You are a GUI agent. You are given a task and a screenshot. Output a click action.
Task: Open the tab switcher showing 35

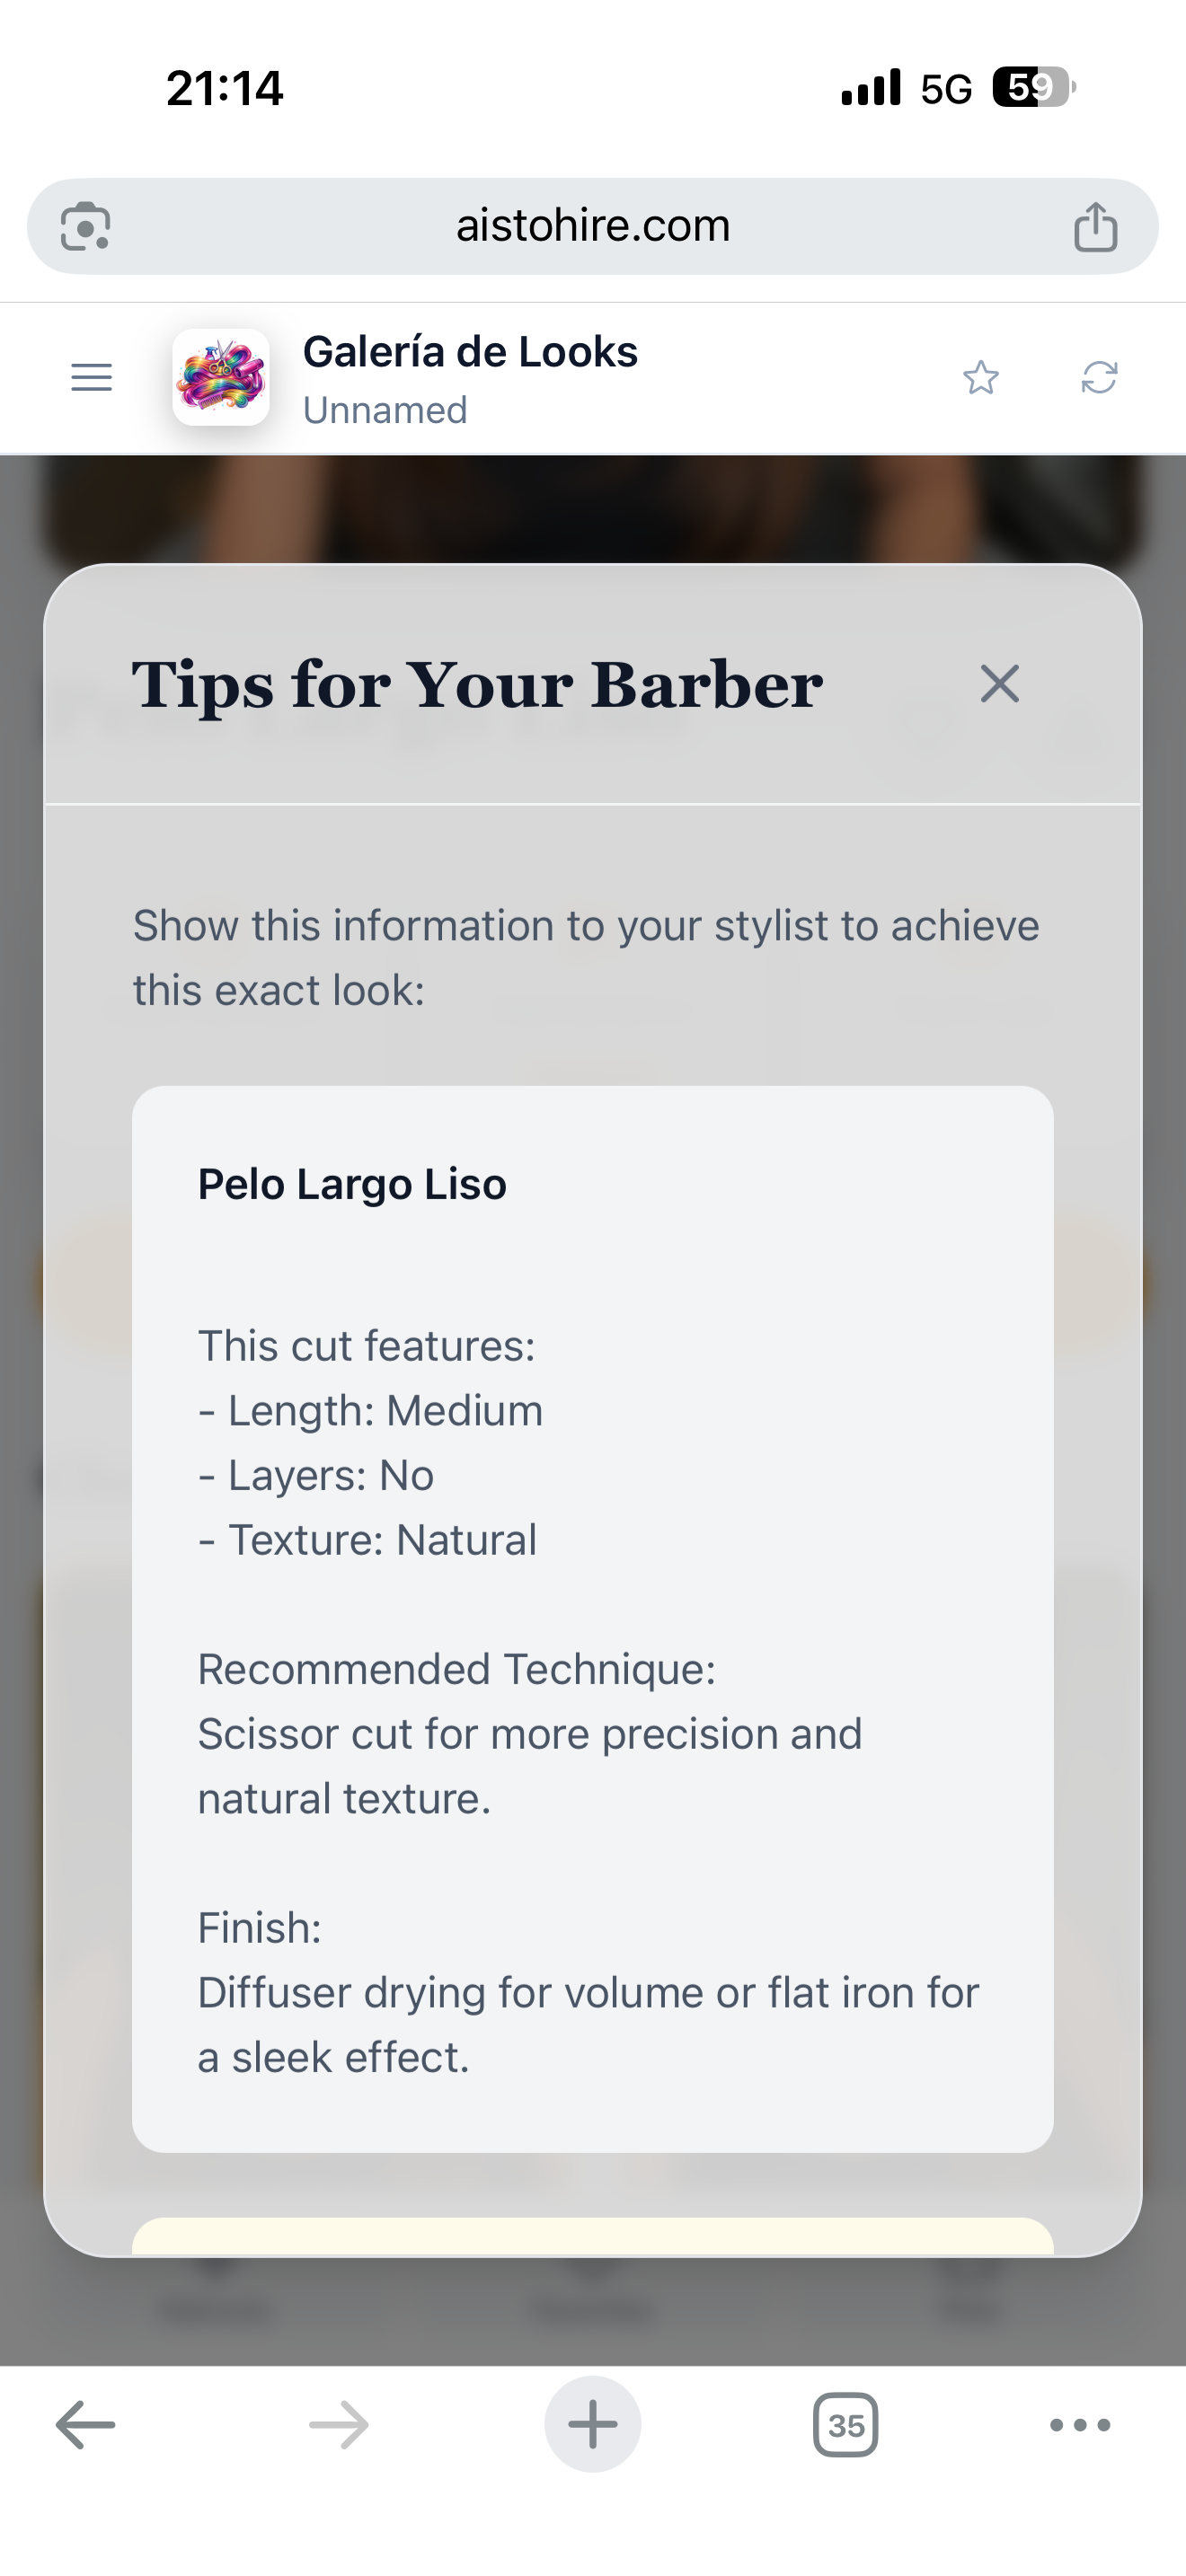tap(846, 2425)
